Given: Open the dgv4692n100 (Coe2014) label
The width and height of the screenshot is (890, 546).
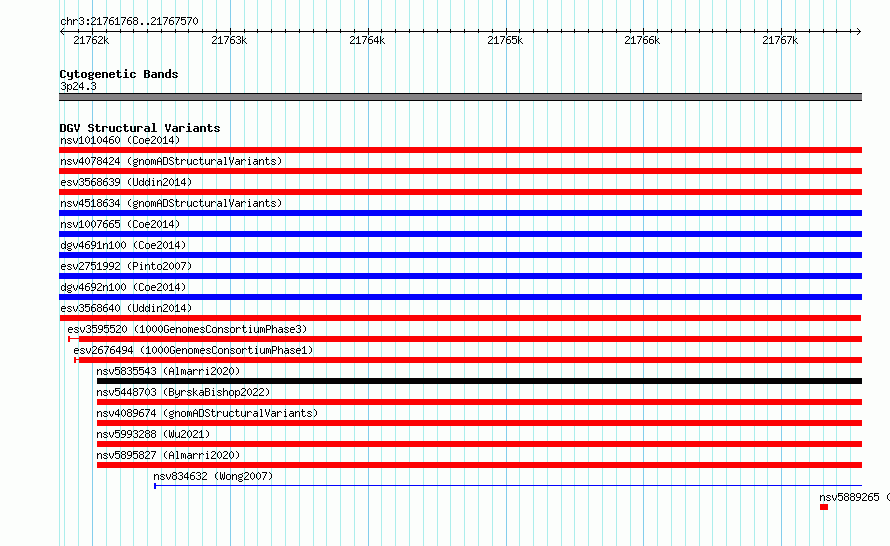Looking at the screenshot, I should tap(123, 287).
